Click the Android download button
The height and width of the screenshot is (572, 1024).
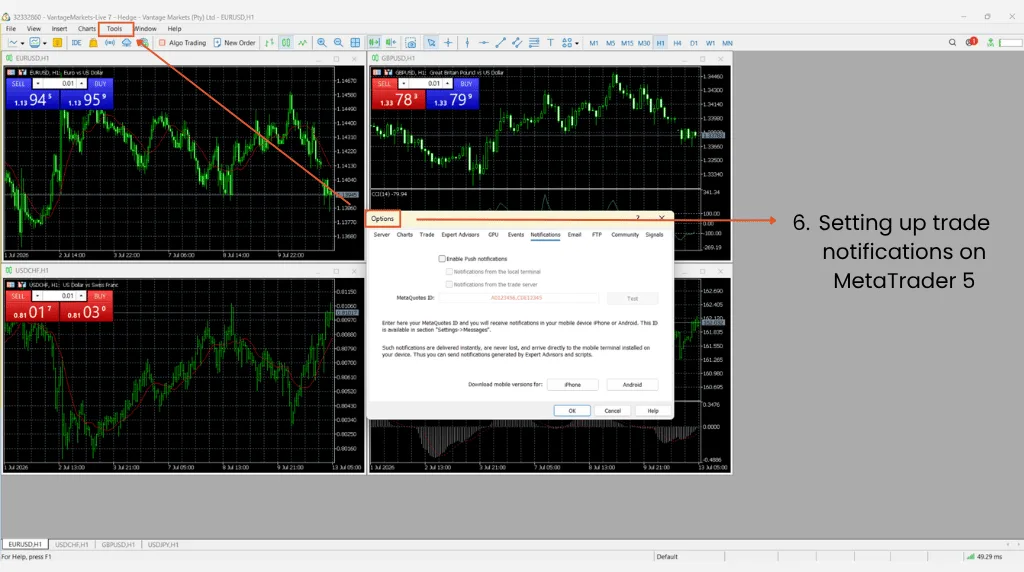[632, 385]
